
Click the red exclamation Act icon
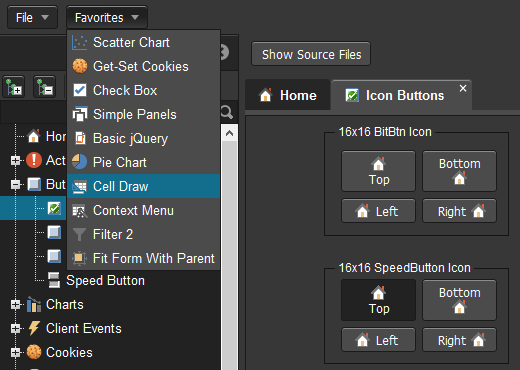pos(34,160)
